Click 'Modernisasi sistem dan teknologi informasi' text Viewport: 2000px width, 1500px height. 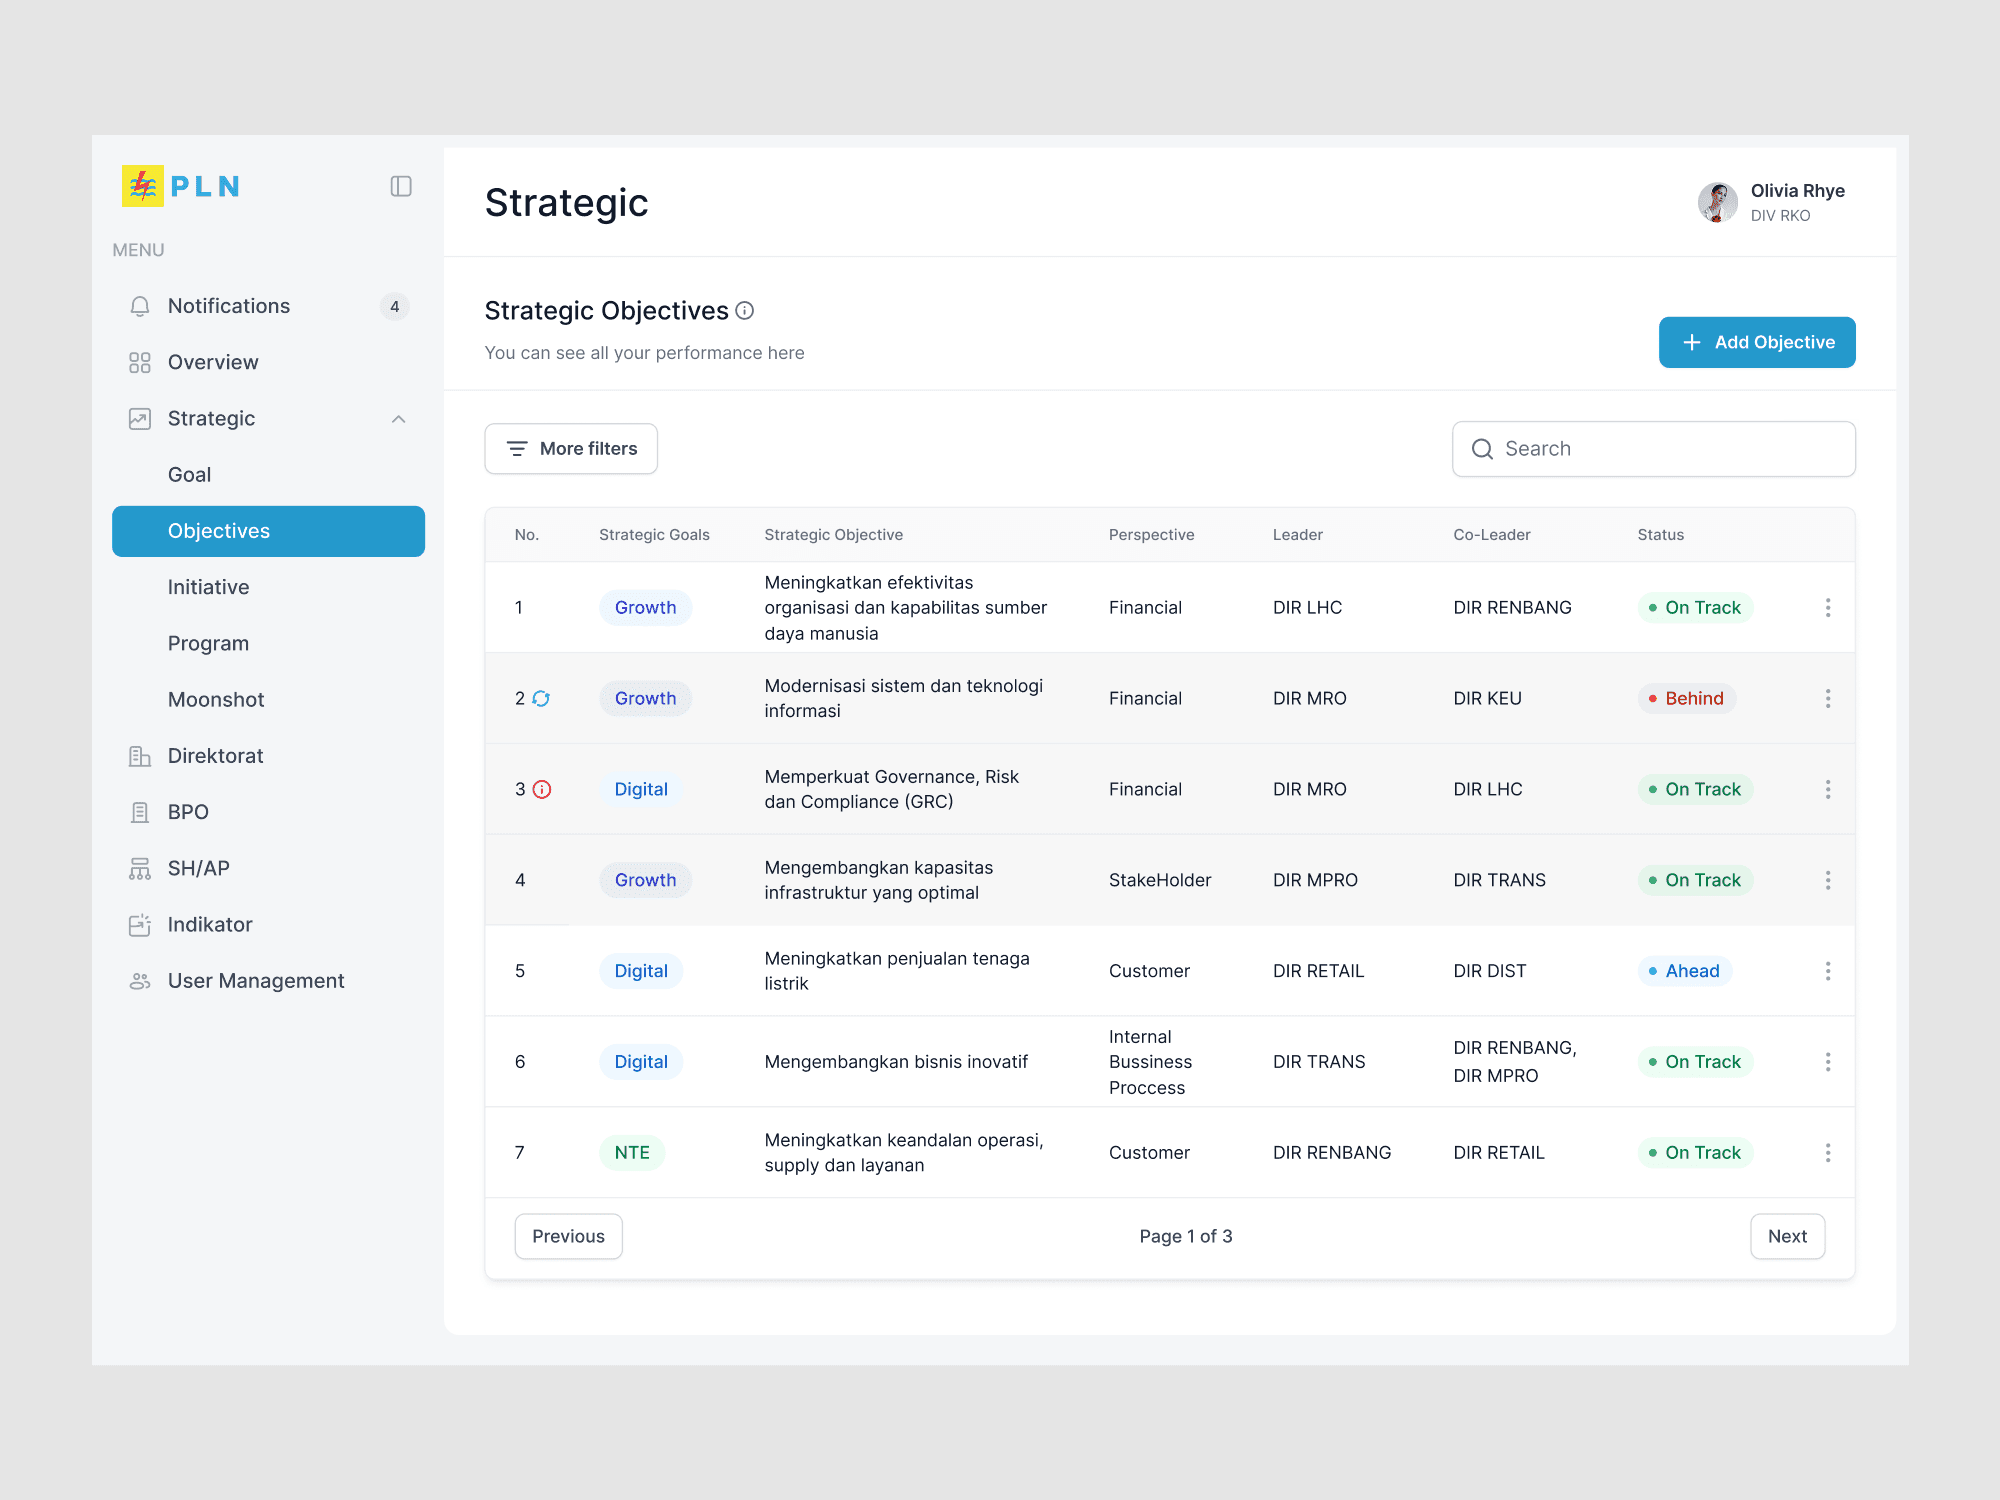pos(903,698)
